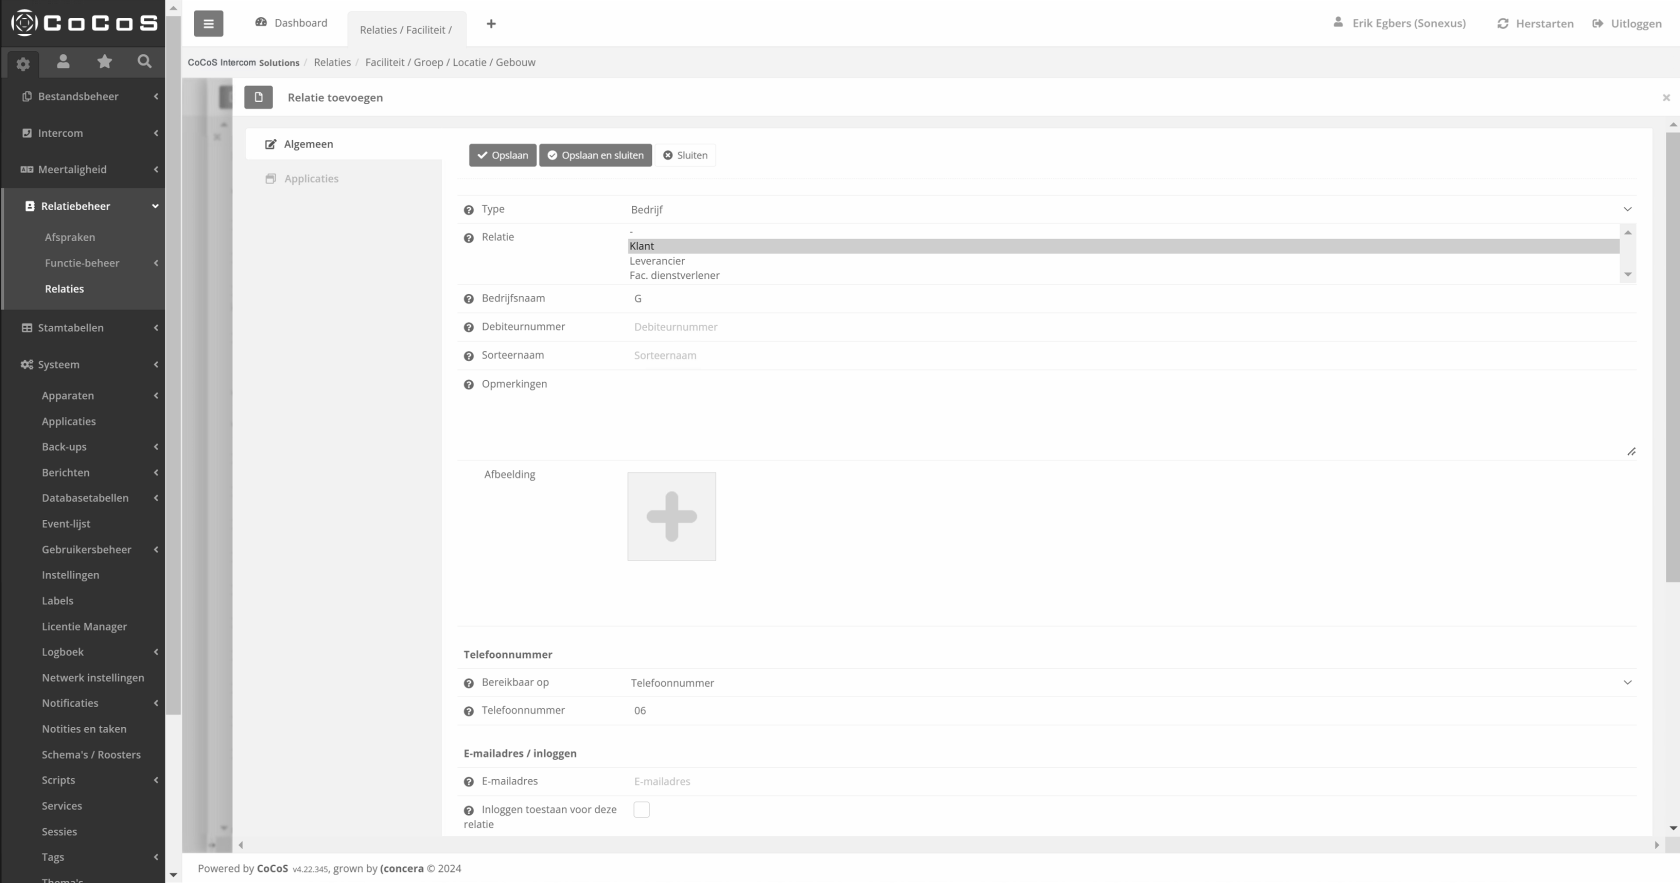Select the user profile icon in sidebar
Screen dimensions: 1680x883
coord(63,62)
